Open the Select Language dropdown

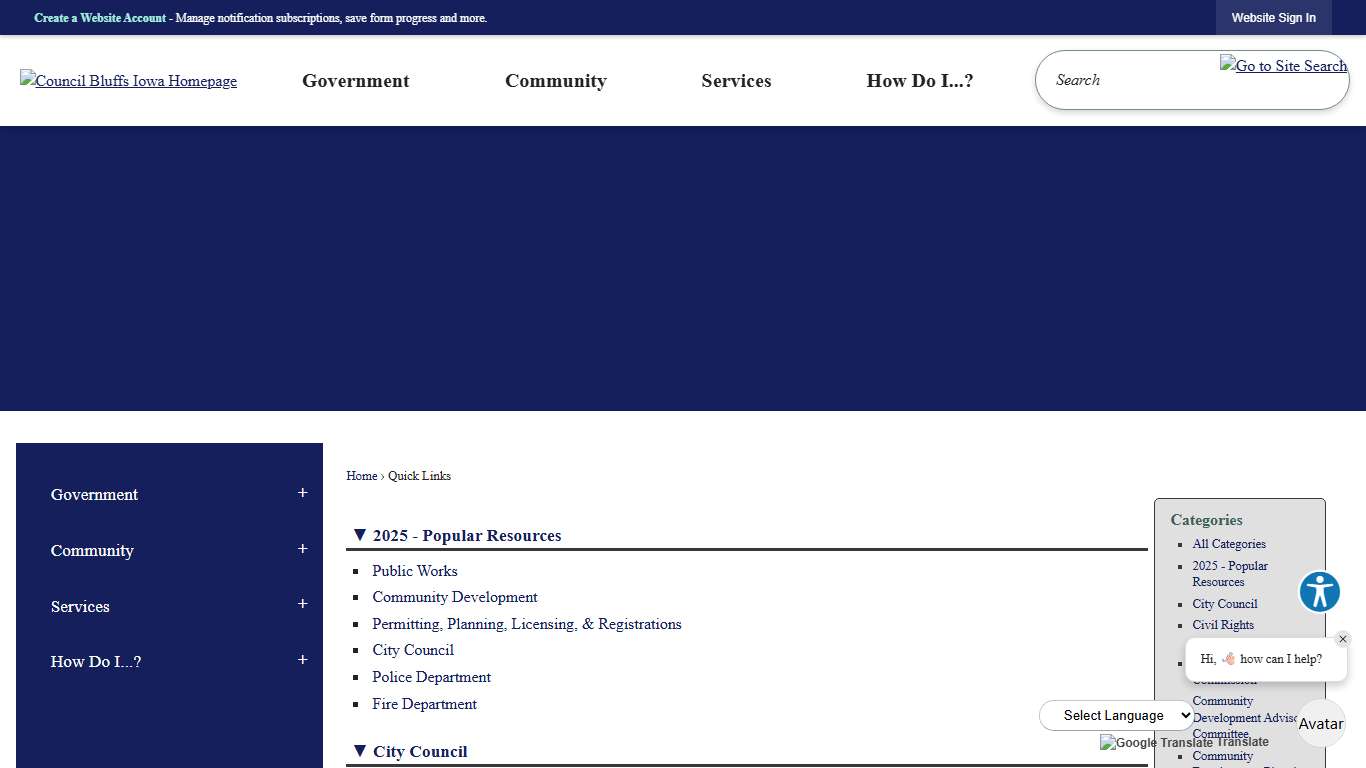point(1116,715)
